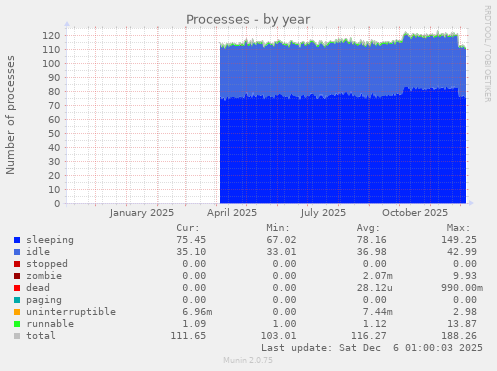
Task: Click the 'Avg:' column header
Action: (368, 228)
